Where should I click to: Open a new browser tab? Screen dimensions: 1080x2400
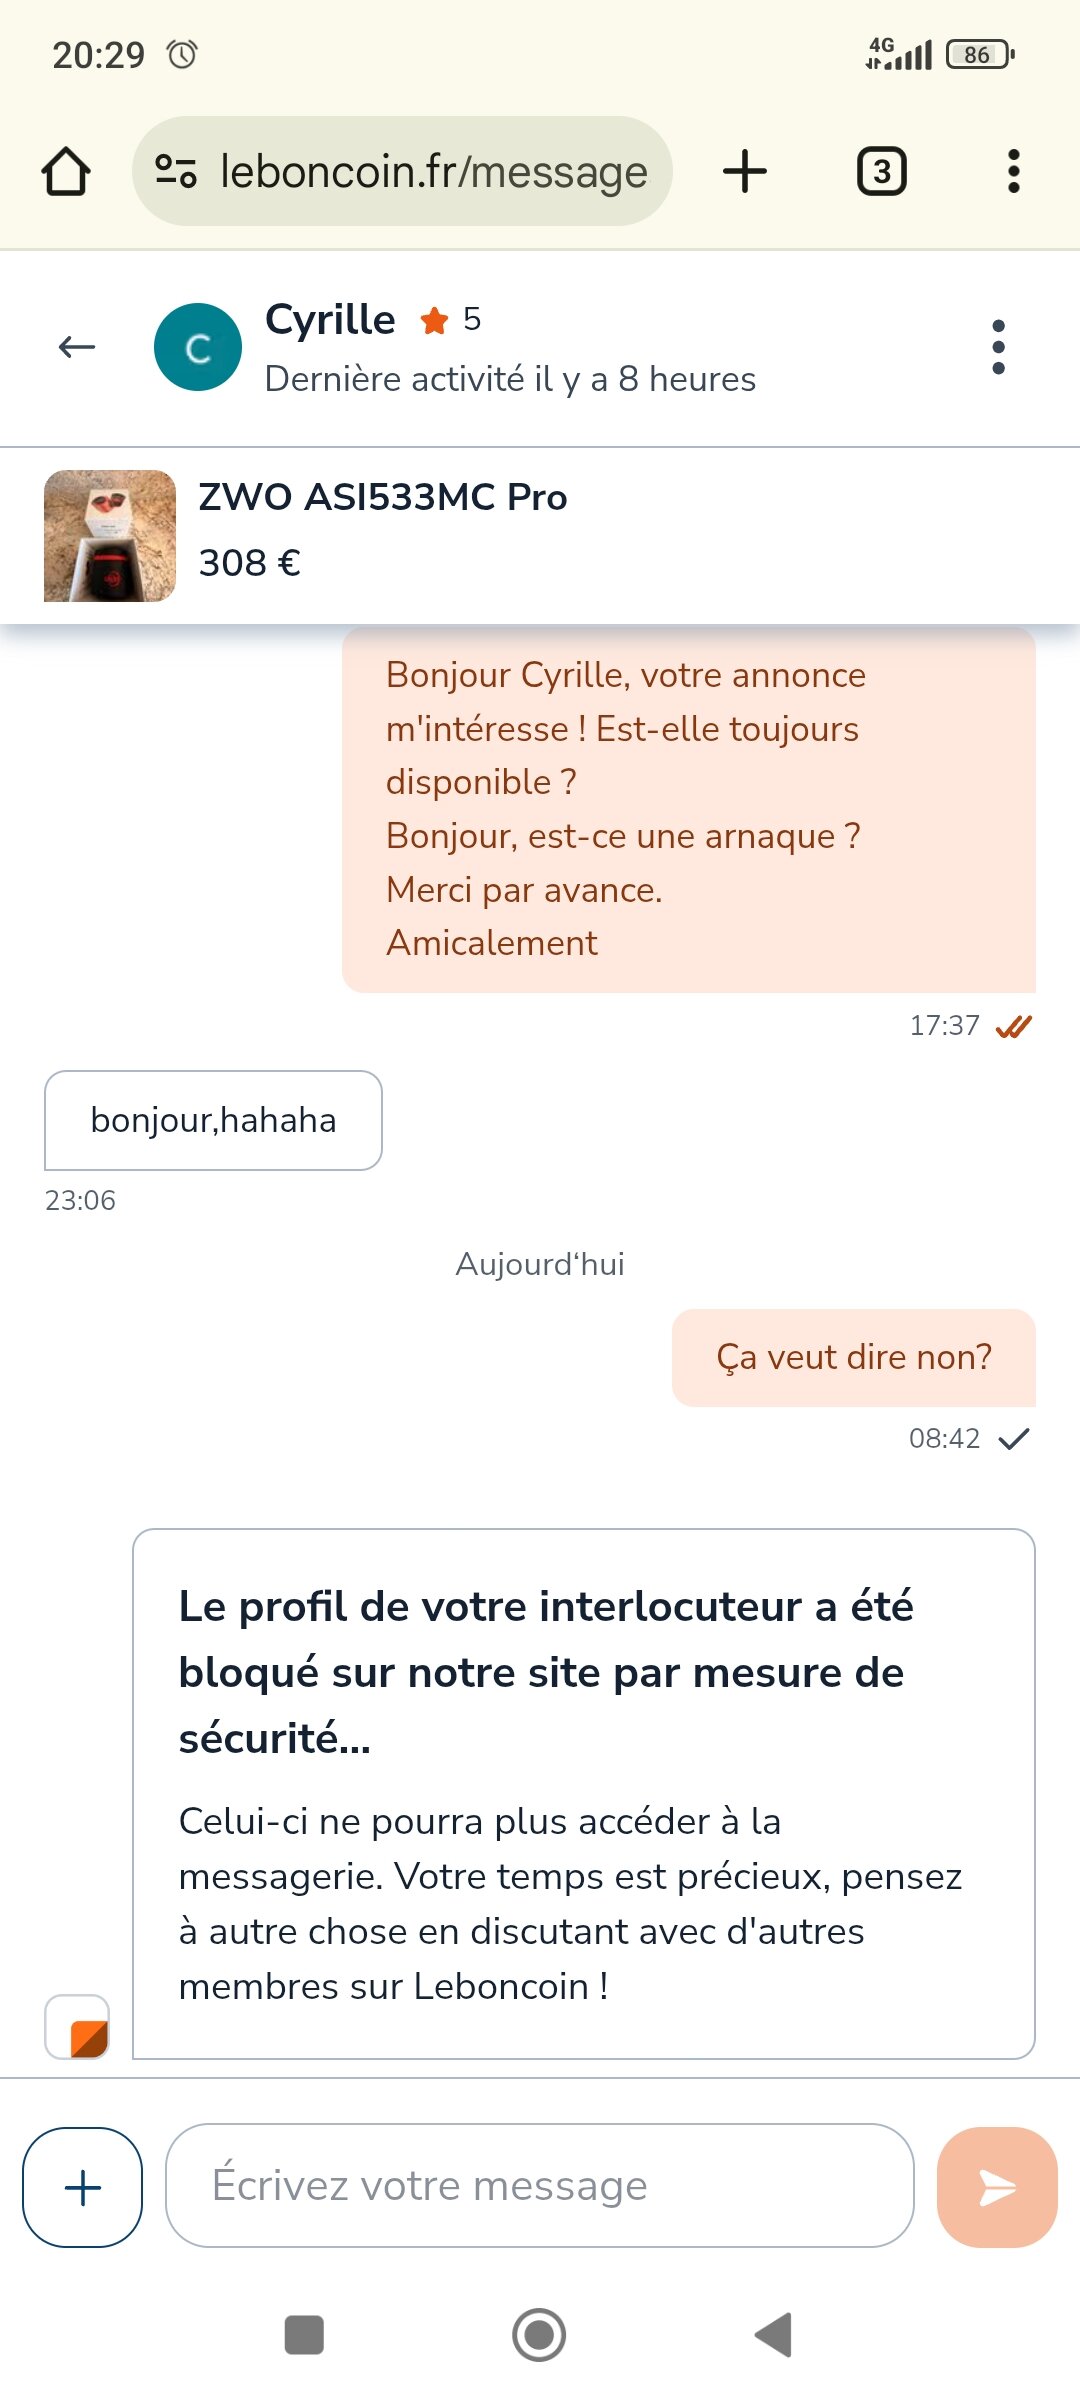coord(745,171)
